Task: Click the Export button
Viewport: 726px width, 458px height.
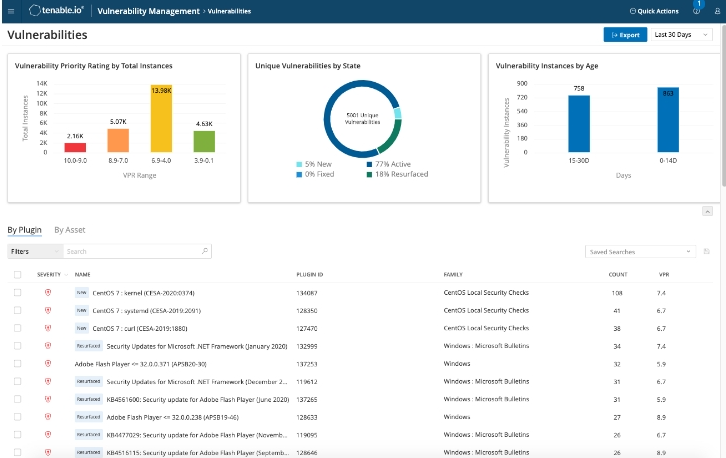Action: pyautogui.click(x=625, y=35)
